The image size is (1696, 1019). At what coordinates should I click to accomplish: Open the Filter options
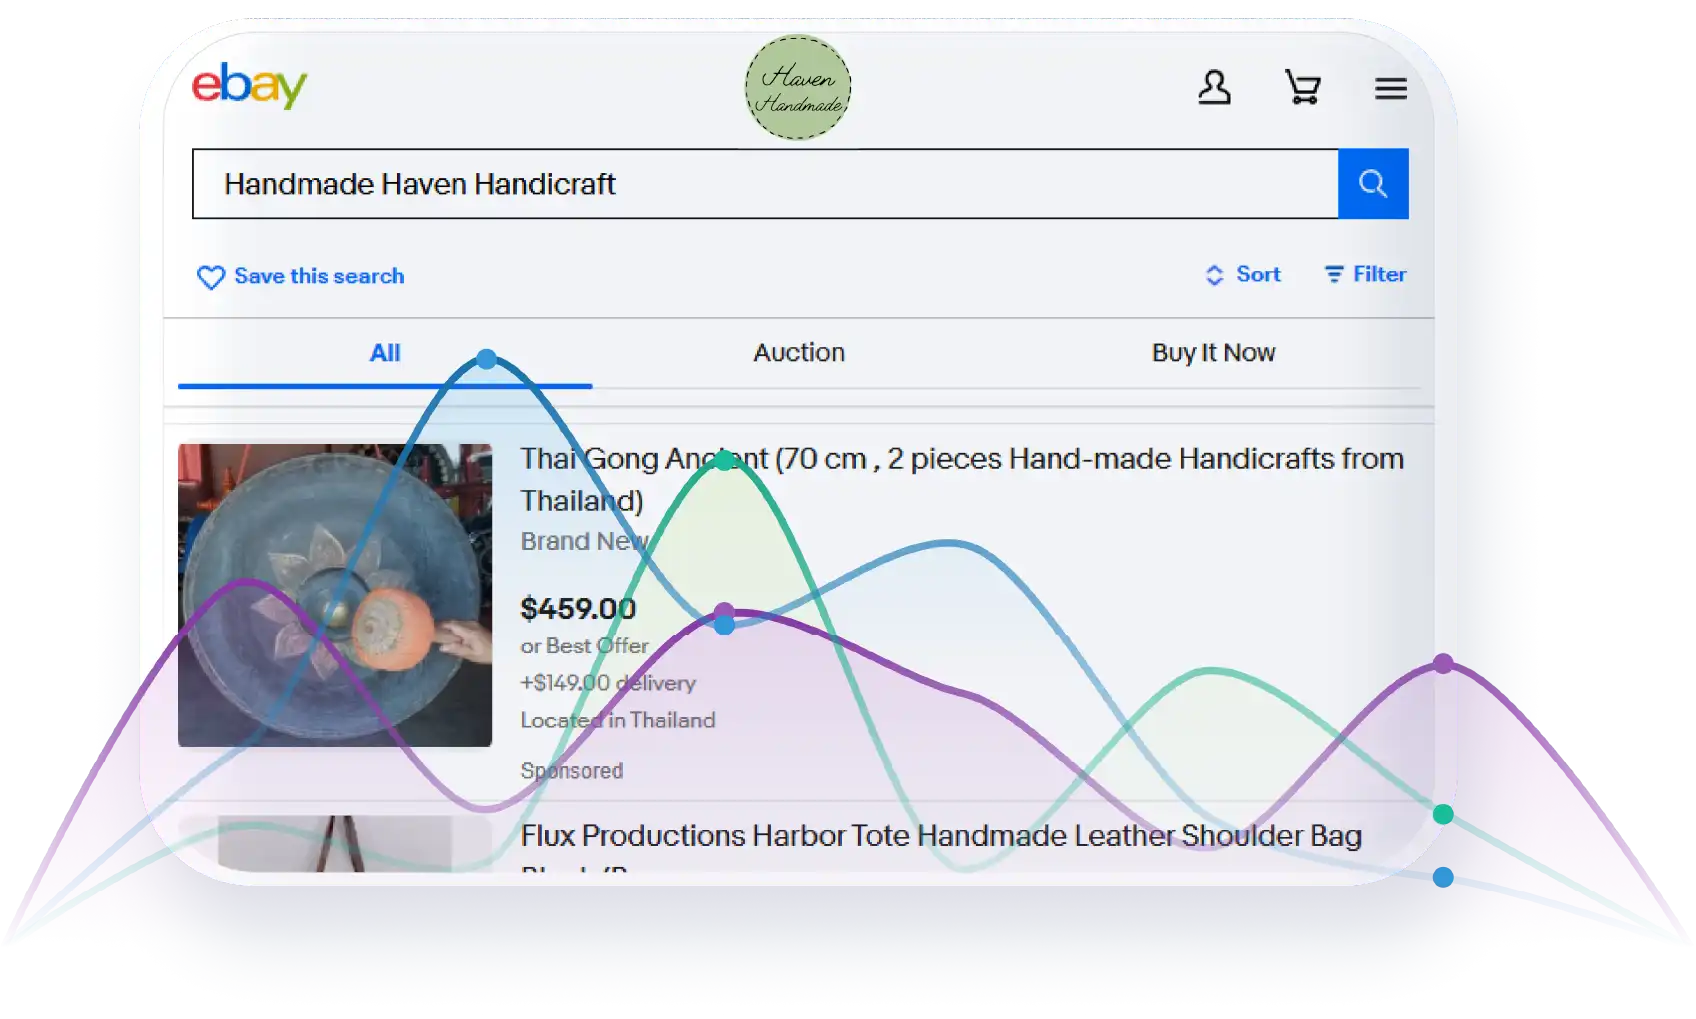coord(1365,275)
